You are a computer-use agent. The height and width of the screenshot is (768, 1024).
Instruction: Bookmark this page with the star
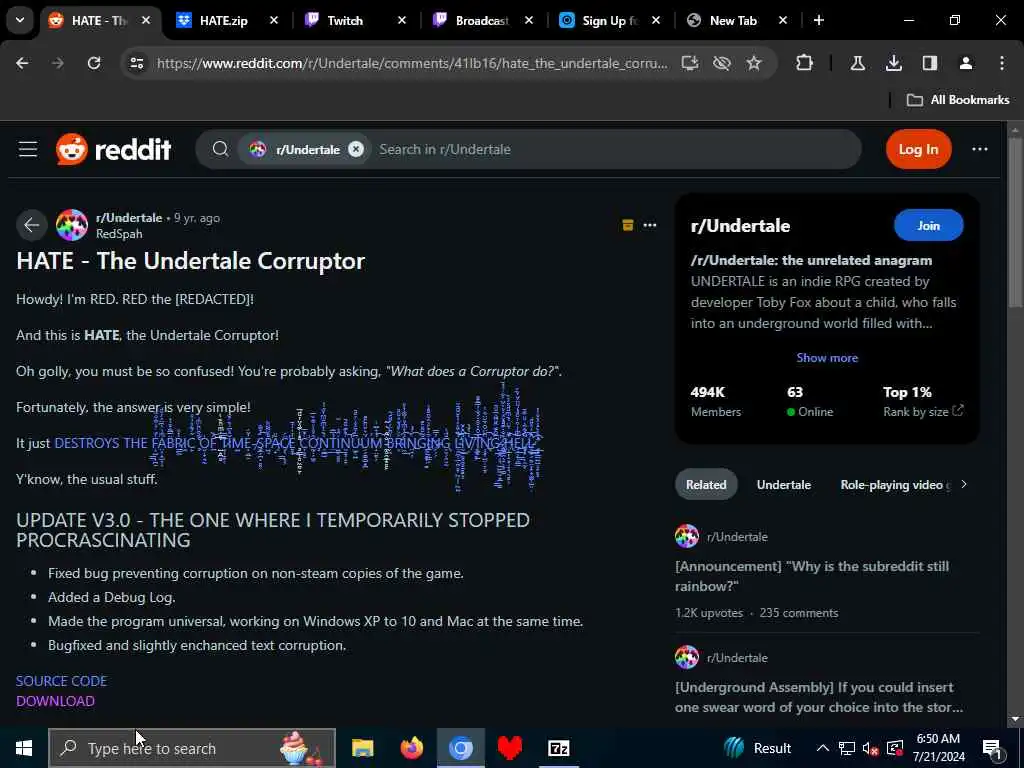754,63
